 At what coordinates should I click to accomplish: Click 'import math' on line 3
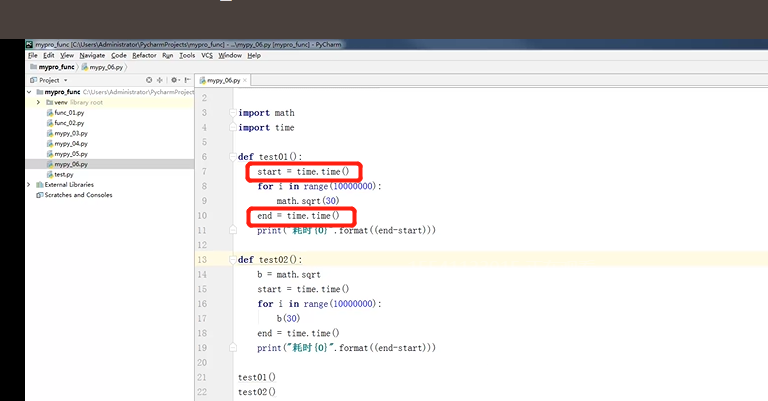coord(266,113)
